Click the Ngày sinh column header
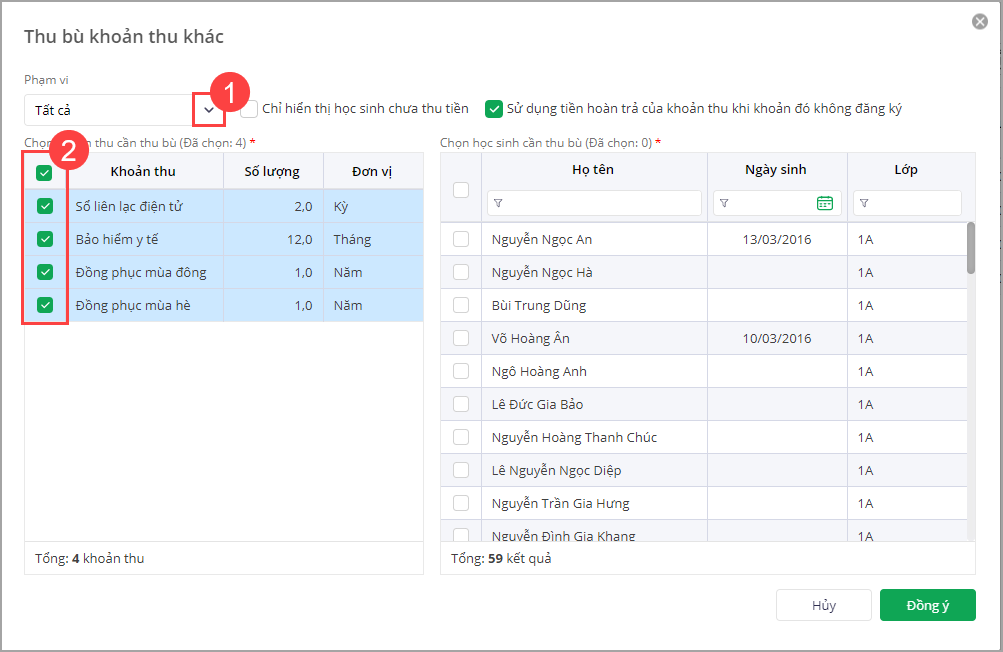Image resolution: width=1003 pixels, height=652 pixels. tap(776, 170)
